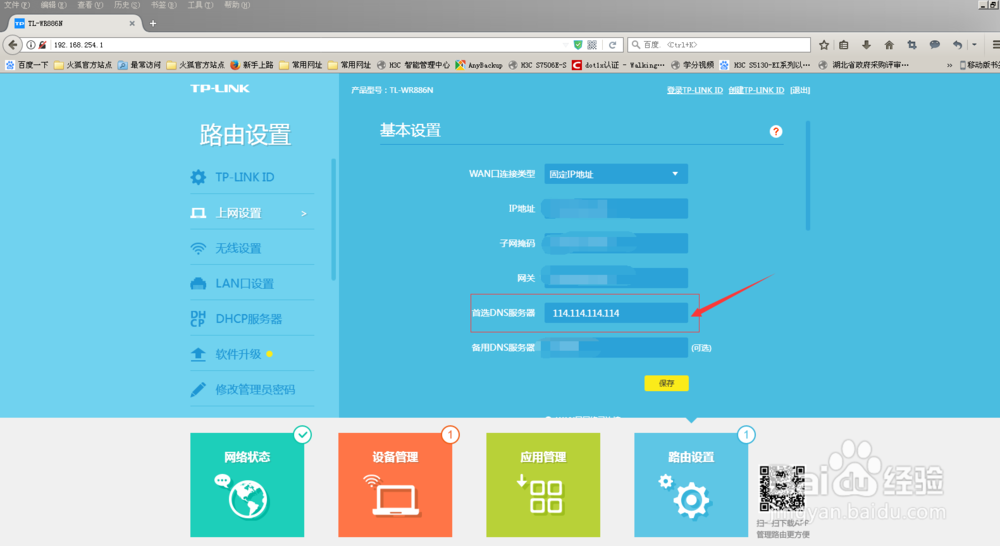This screenshot has height=546, width=1000.
Task: Open 百度一下 bookmark
Action: (27, 65)
